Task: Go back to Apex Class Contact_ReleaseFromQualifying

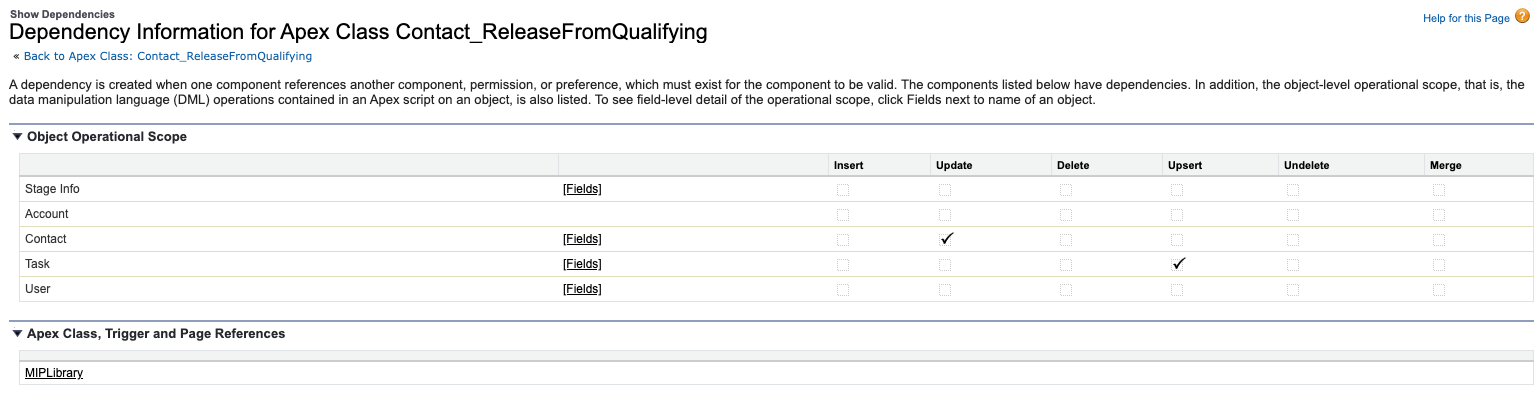Action: [168, 56]
